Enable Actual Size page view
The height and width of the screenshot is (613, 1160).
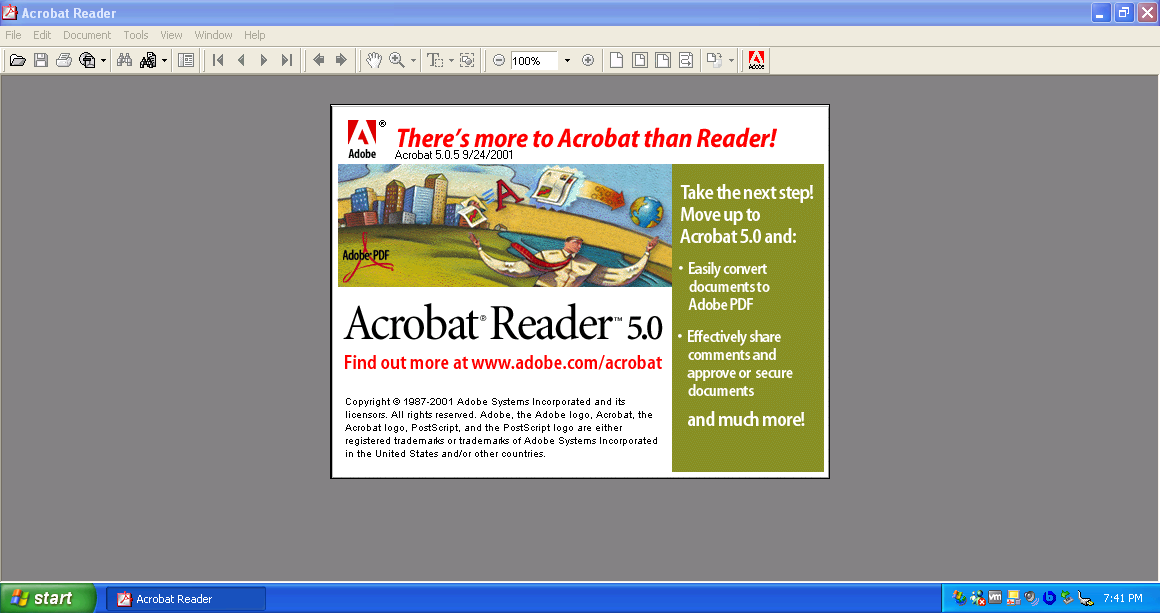[x=616, y=60]
